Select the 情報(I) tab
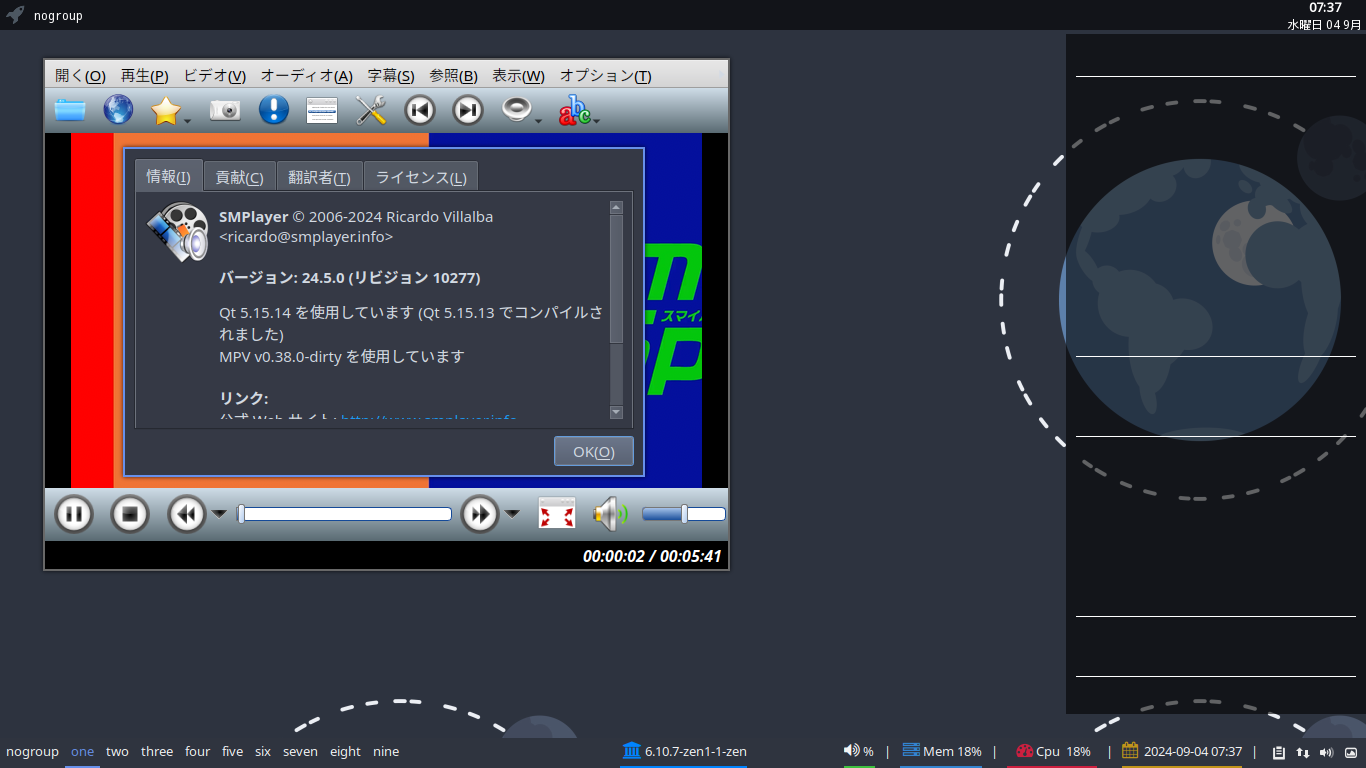The image size is (1366, 768). [x=169, y=176]
